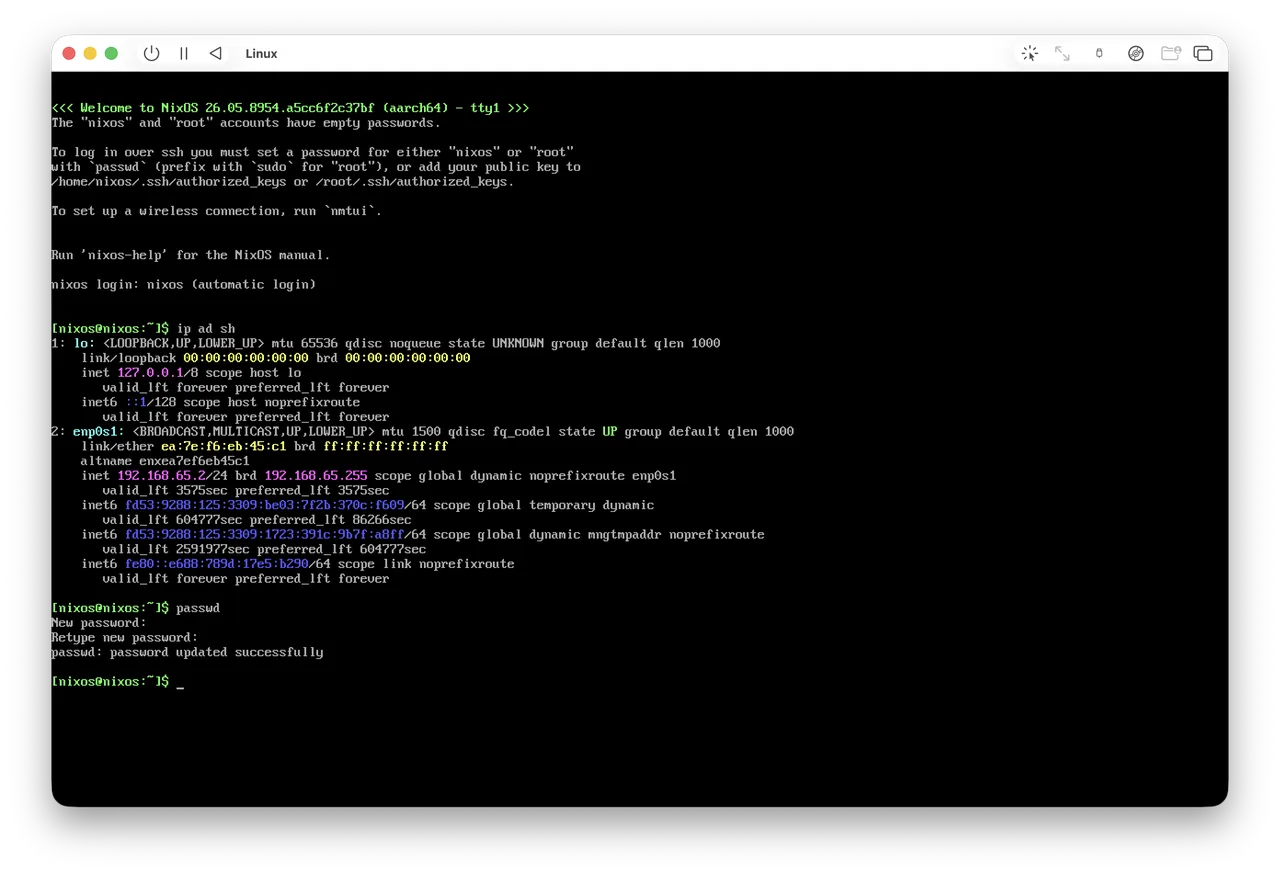Click the empty passwords notice line
Image resolution: width=1280 pixels, height=875 pixels.
(246, 123)
